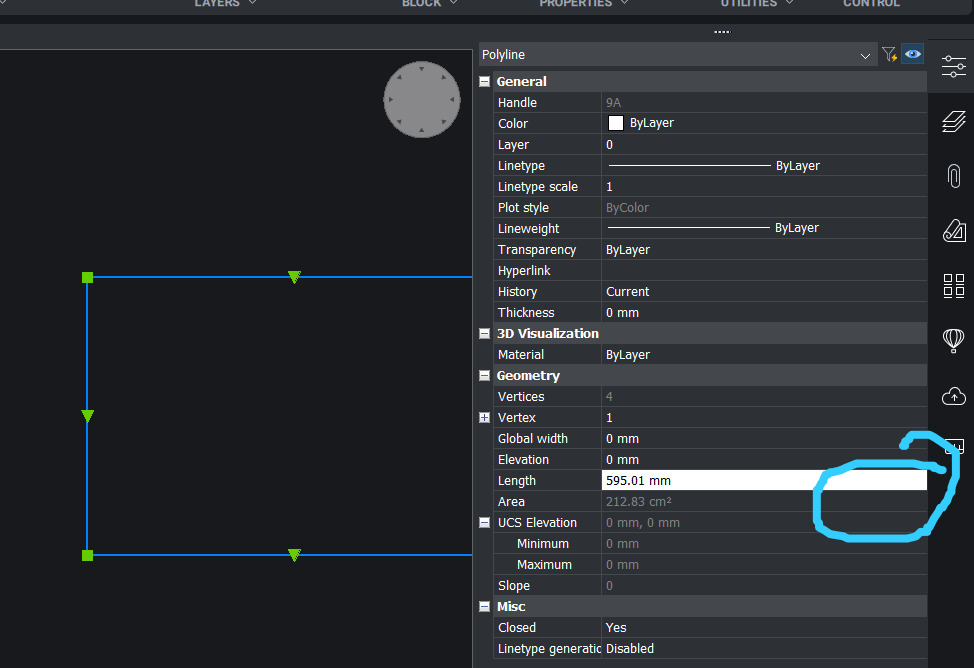Expand the Vertex property row

(x=485, y=418)
